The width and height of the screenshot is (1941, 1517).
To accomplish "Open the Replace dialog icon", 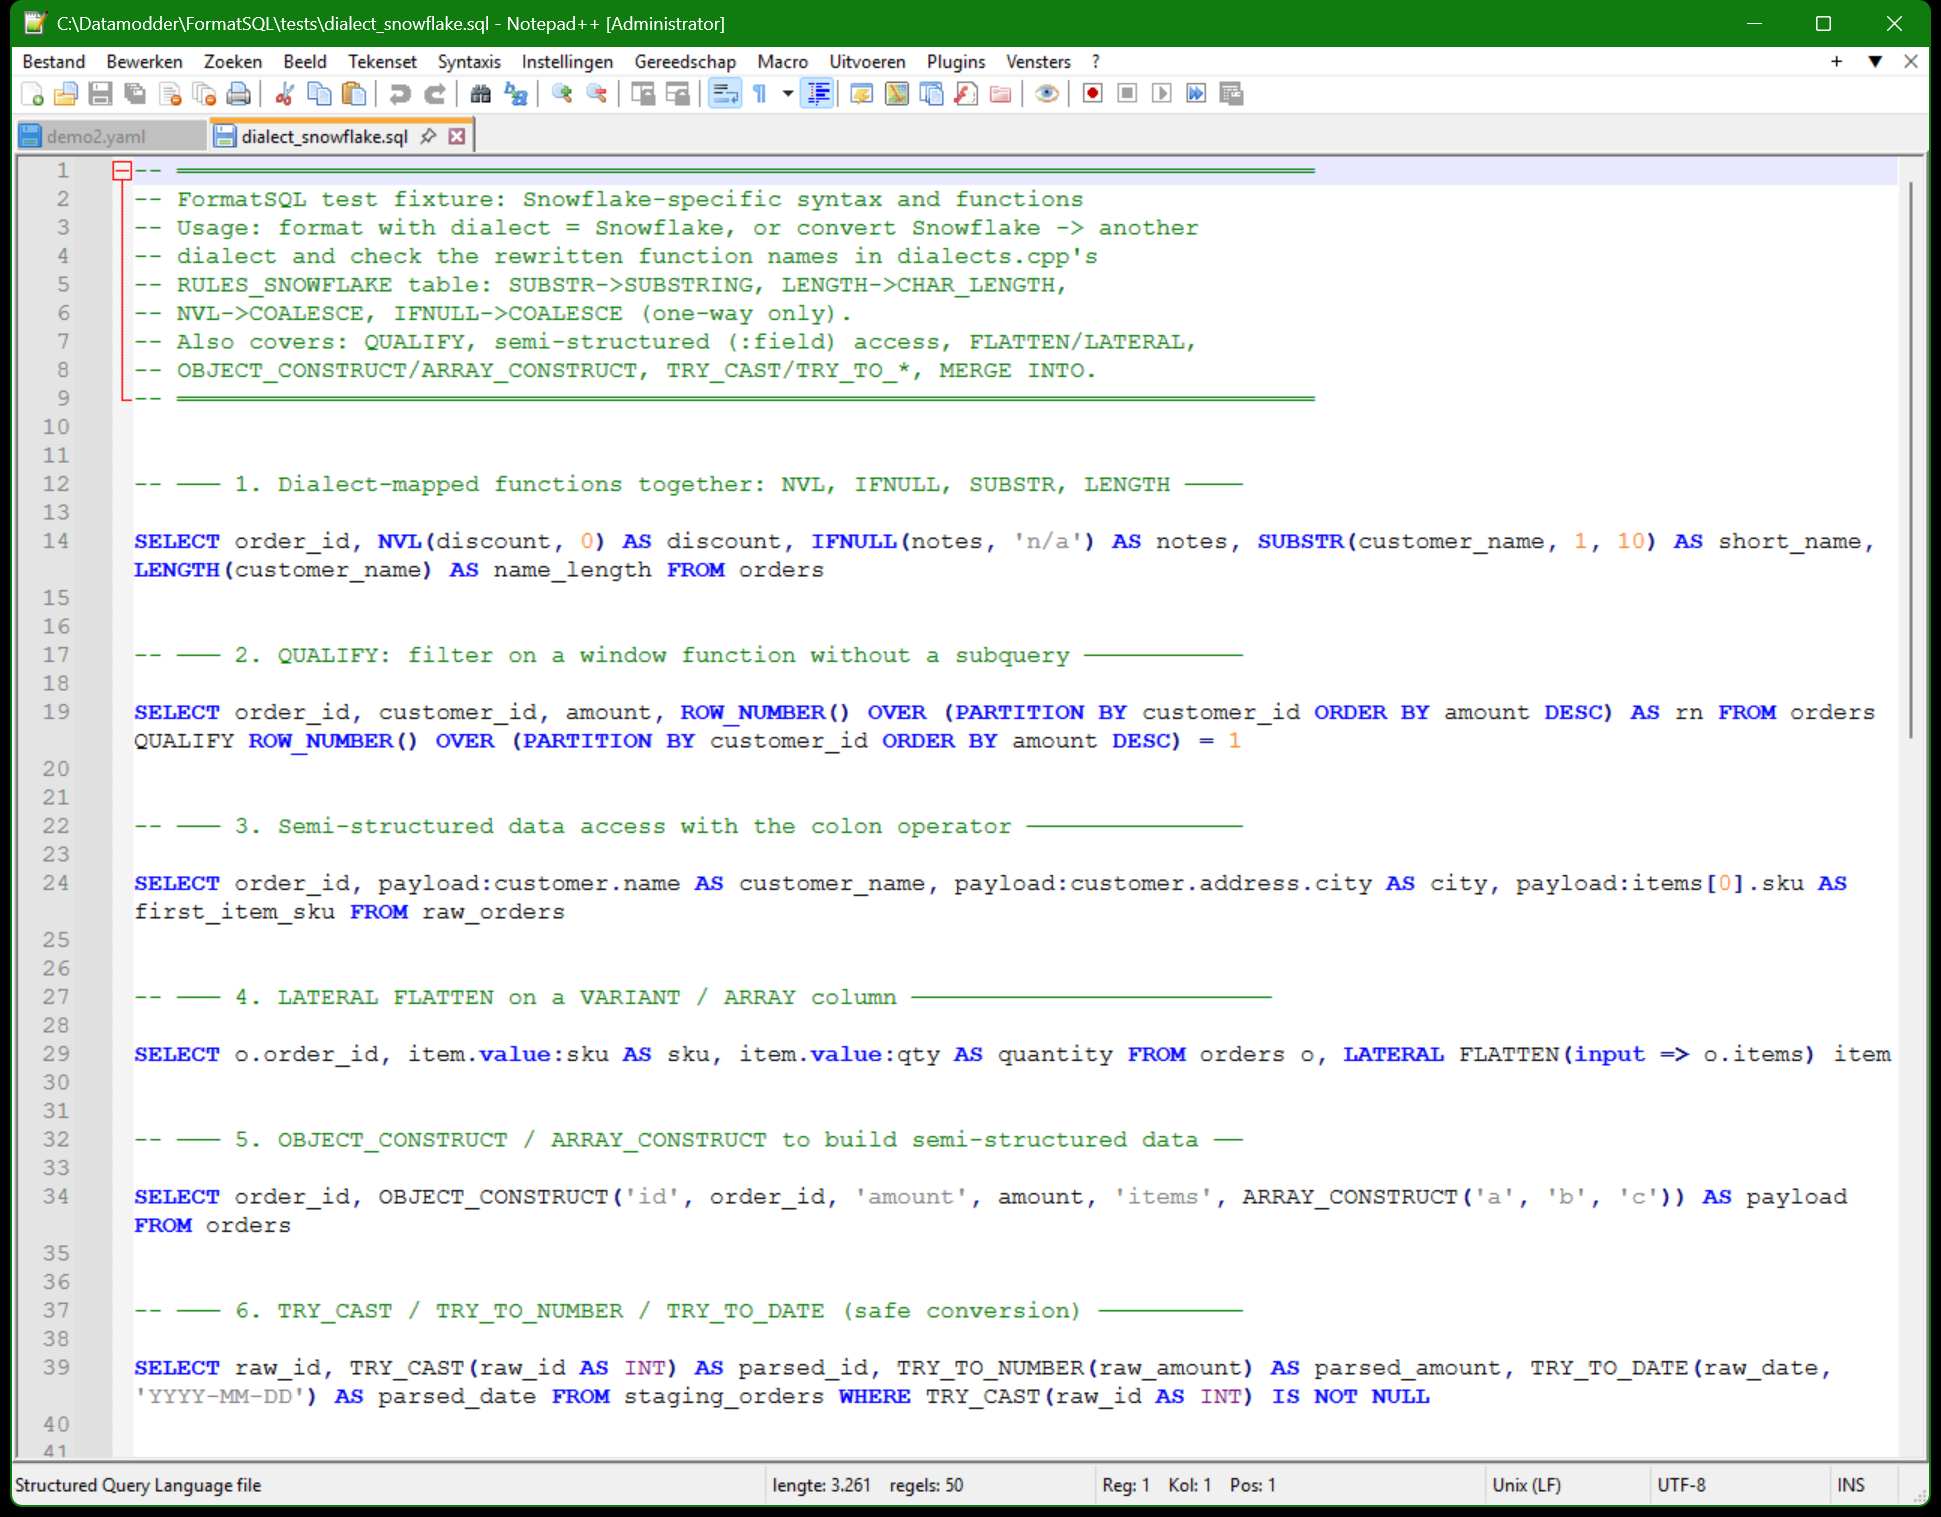I will [516, 94].
